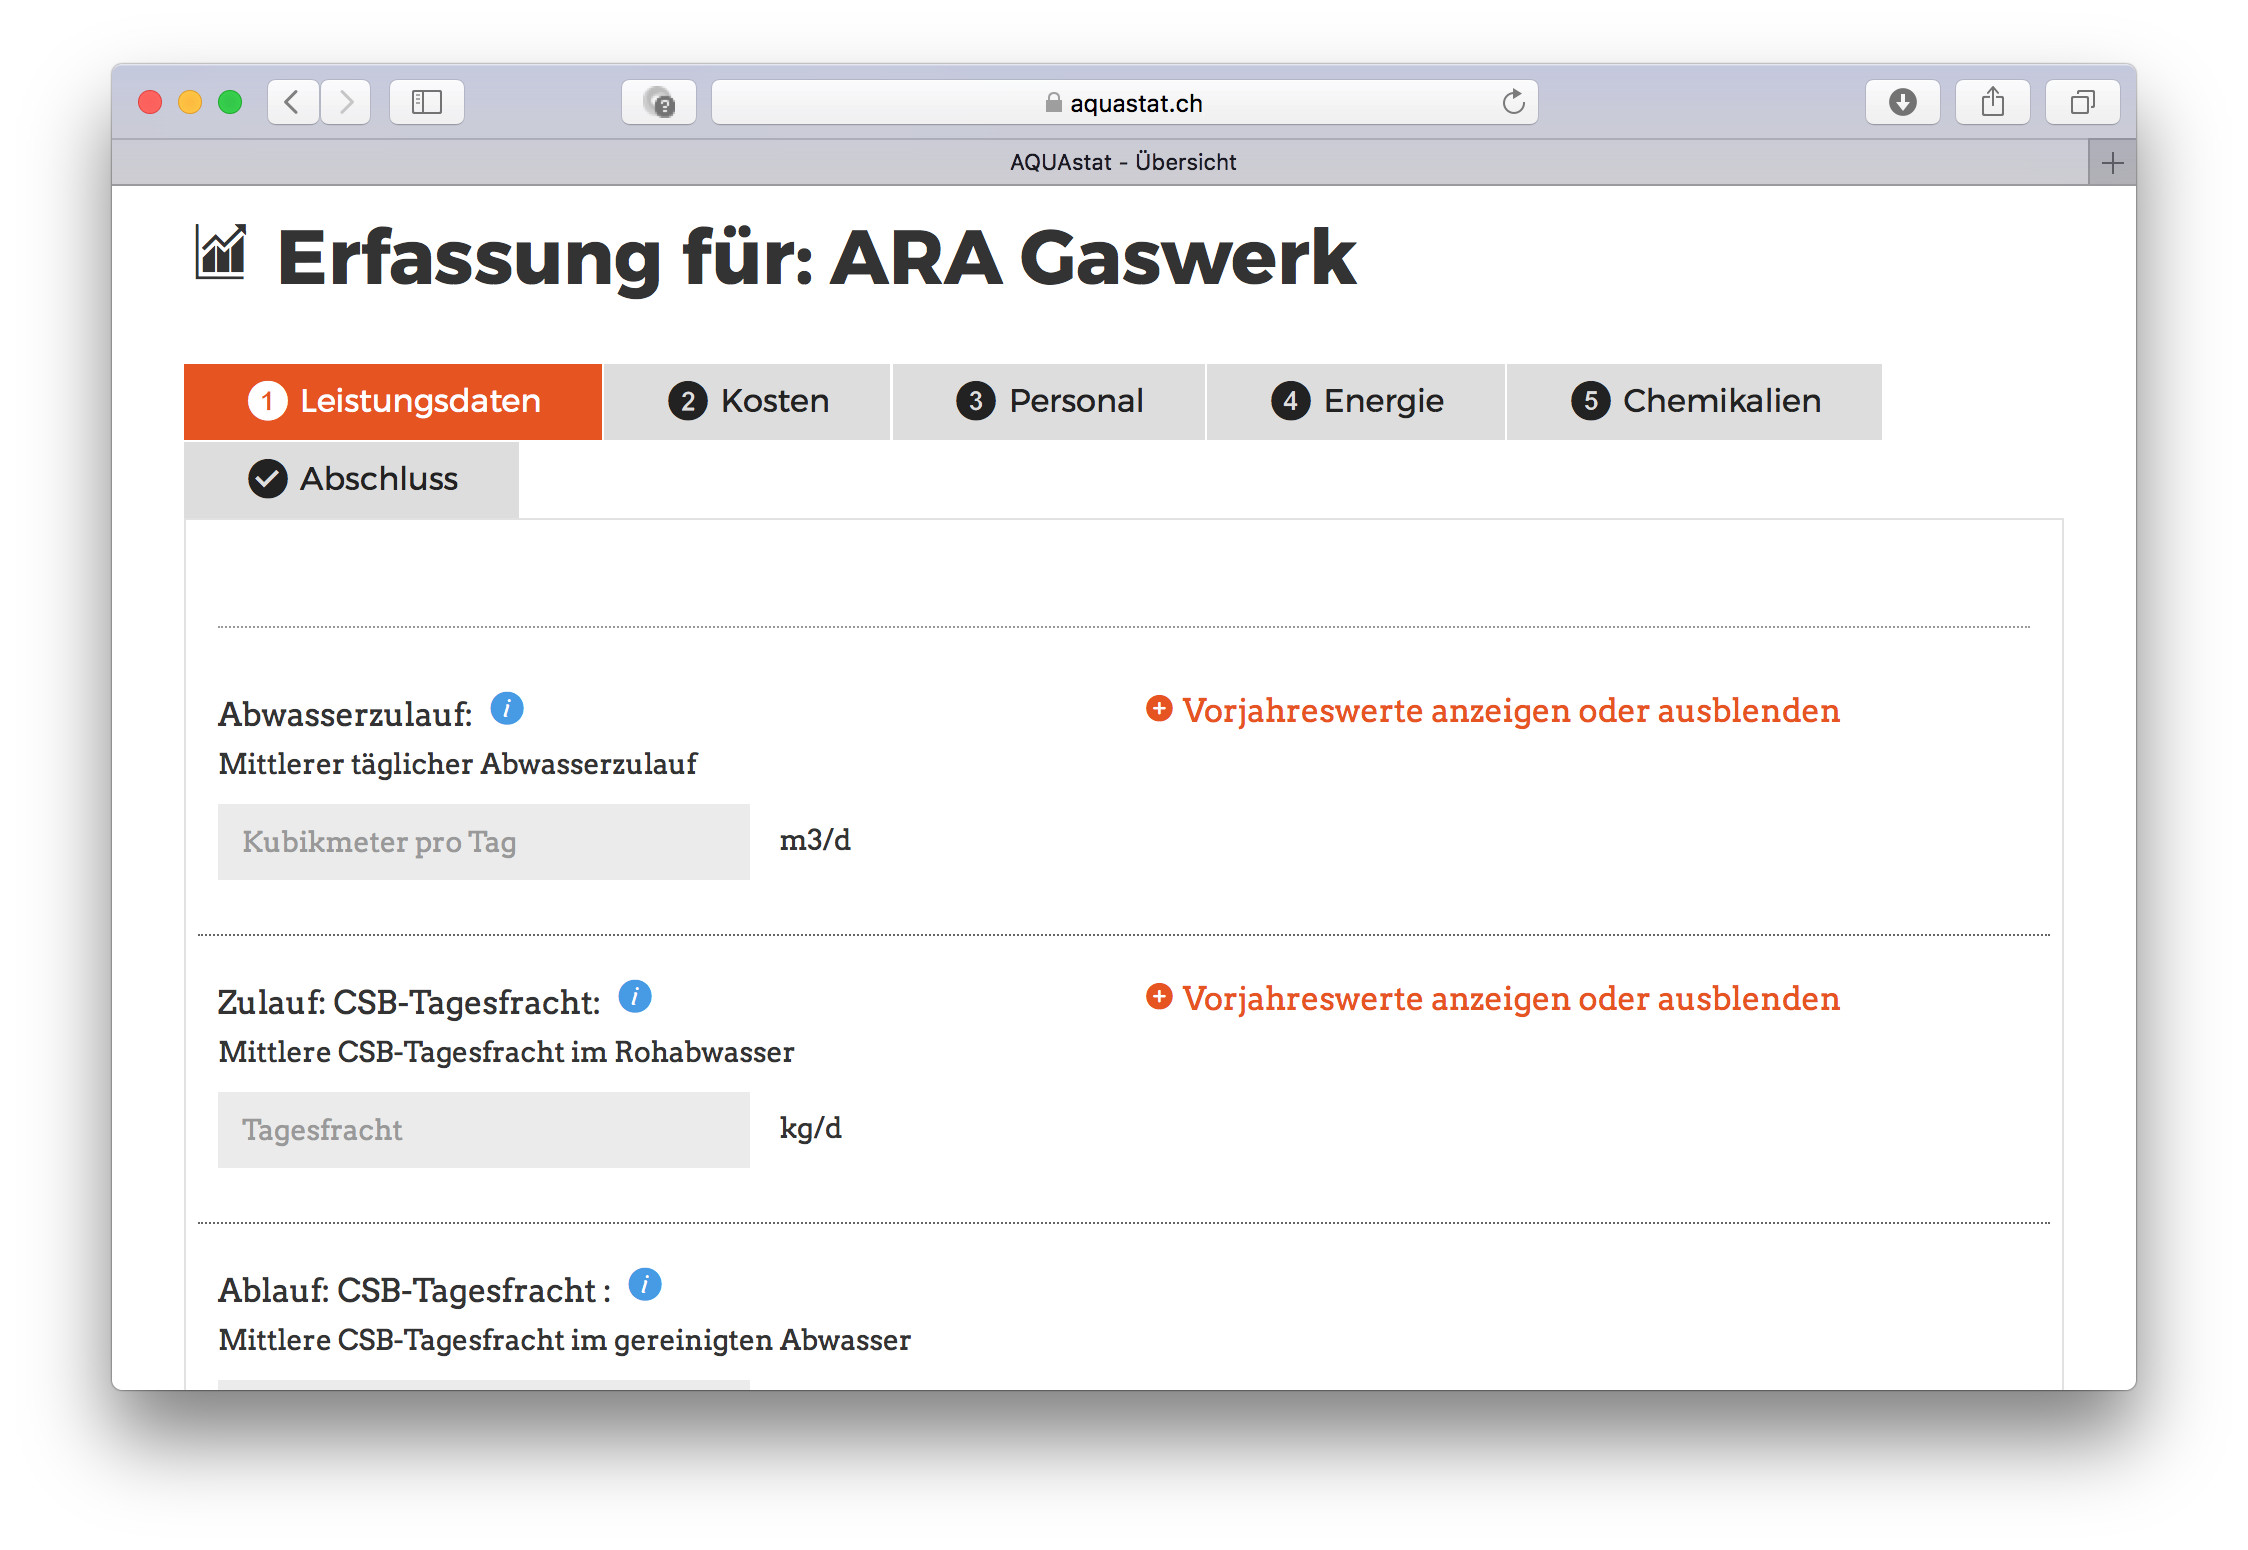Viewport: 2248px width, 1550px height.
Task: Click the chart icon beside page title
Action: pos(221,254)
